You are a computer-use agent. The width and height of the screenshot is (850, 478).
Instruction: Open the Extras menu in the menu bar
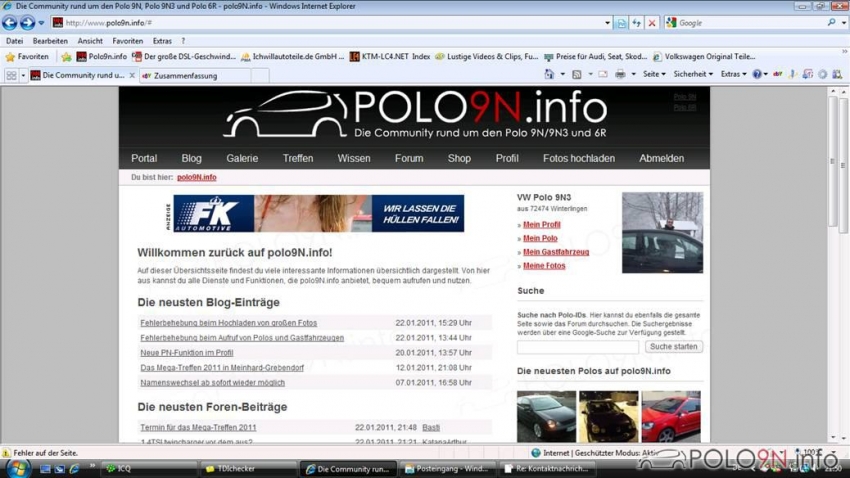coord(162,41)
